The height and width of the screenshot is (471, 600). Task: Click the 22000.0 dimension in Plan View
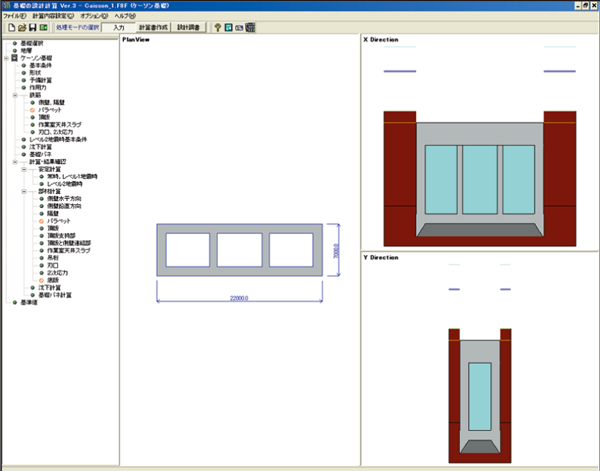(239, 298)
